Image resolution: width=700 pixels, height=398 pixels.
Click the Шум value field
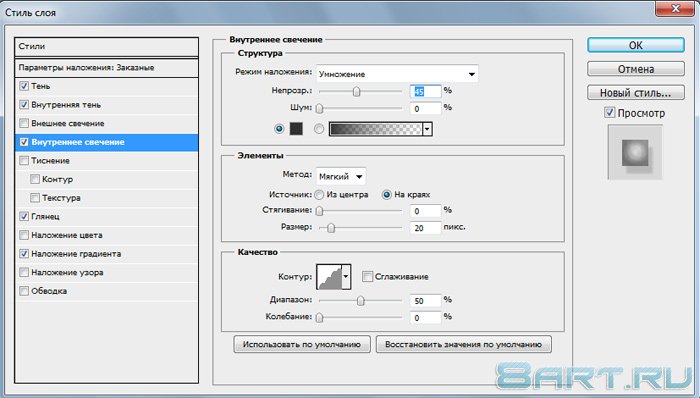425,108
